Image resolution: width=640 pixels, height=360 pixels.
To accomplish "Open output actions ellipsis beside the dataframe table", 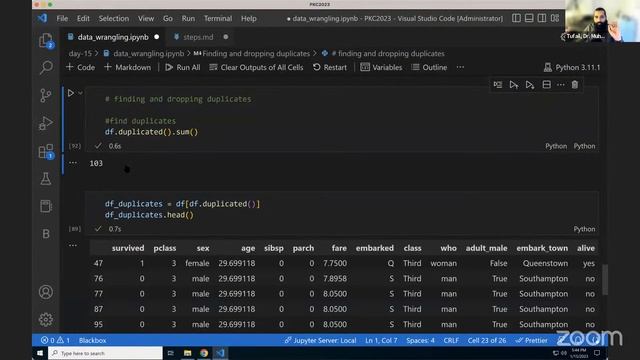I will click(x=73, y=245).
